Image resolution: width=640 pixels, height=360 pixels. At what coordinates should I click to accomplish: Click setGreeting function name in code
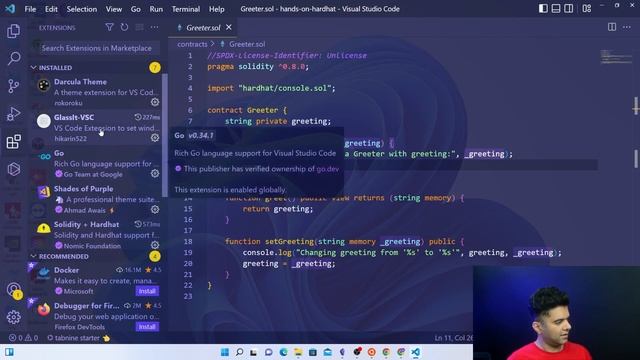pos(289,241)
